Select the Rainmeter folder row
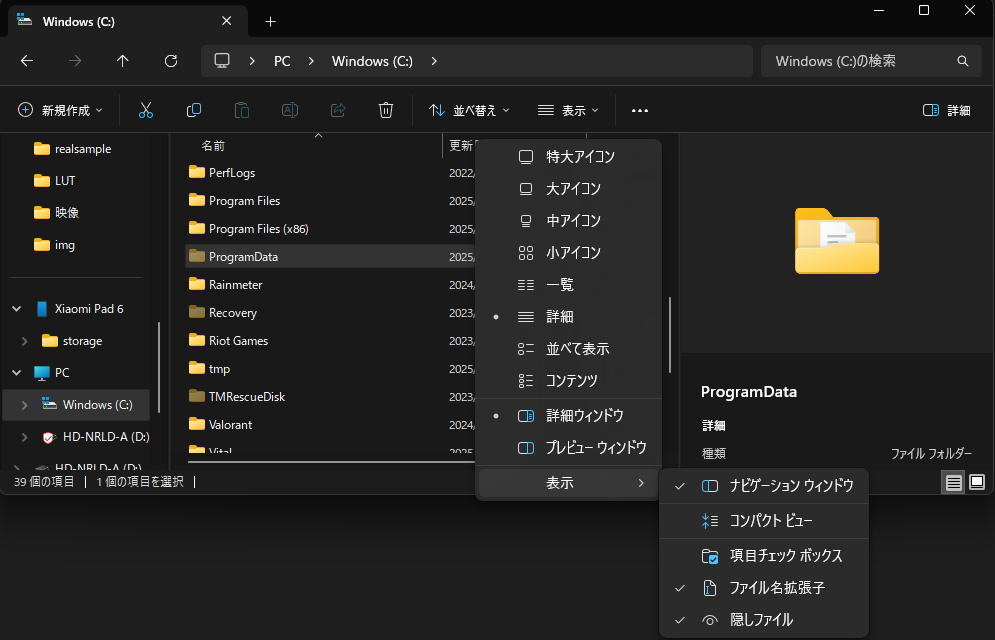 click(330, 285)
